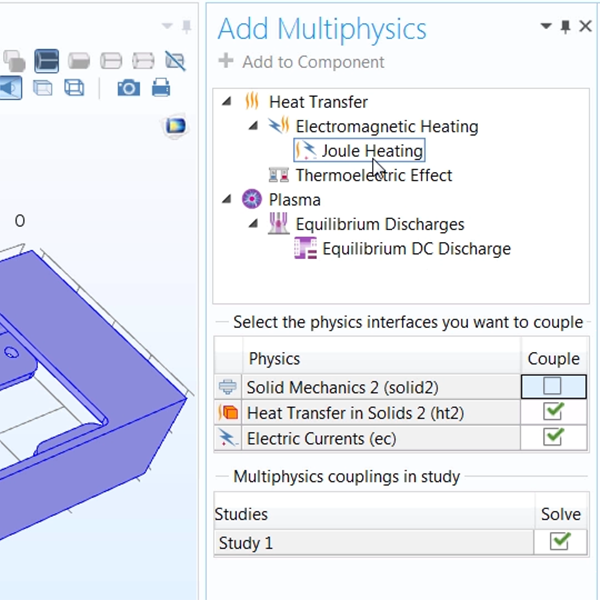Enable coupling for Solid Mechanics 2
600x600 pixels.
coord(553,386)
